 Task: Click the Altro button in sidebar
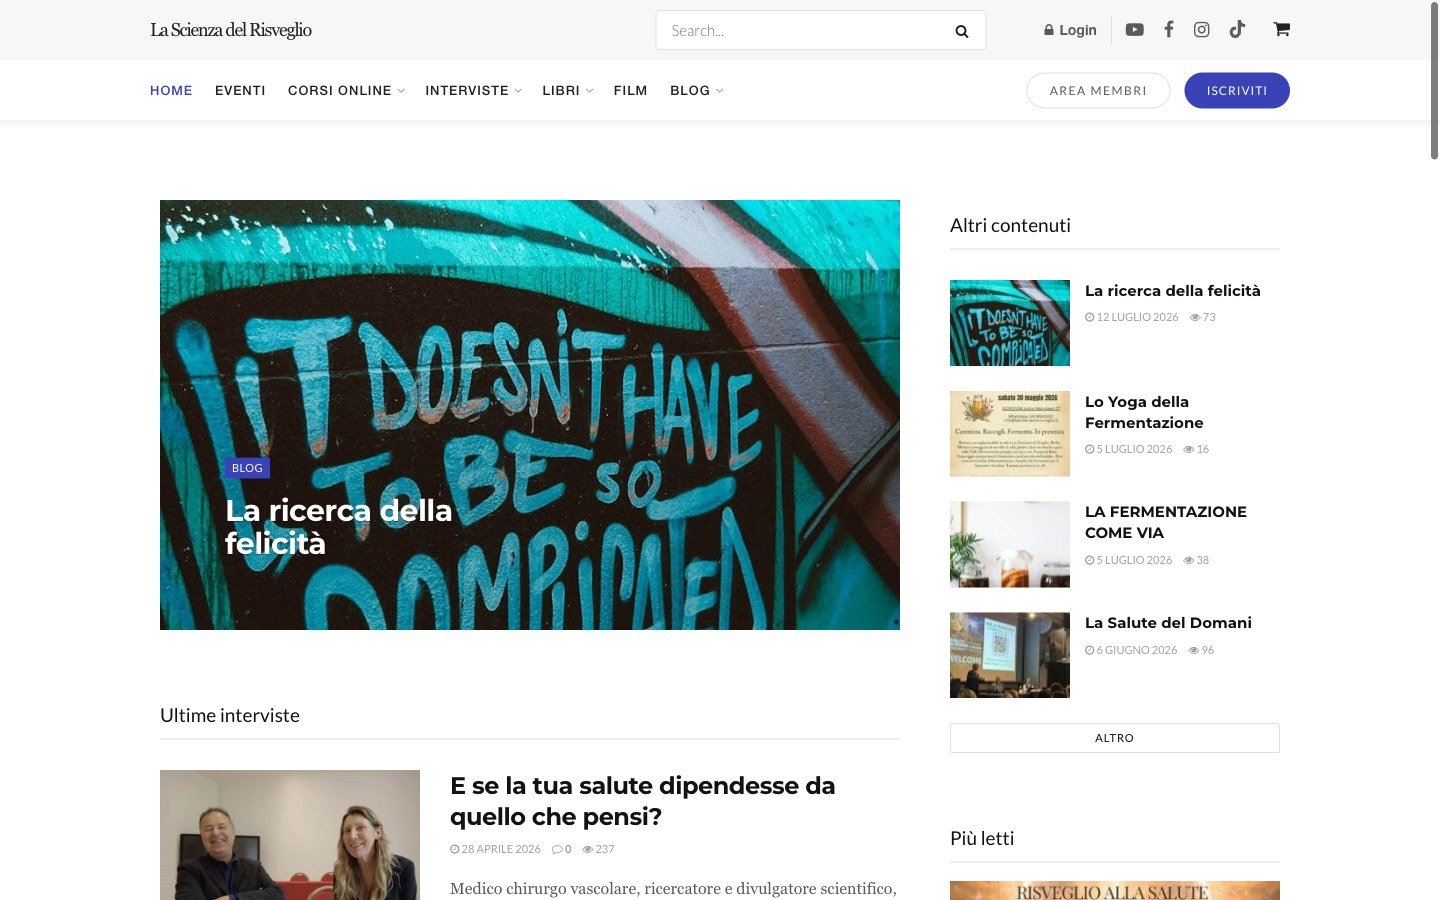[x=1115, y=738]
